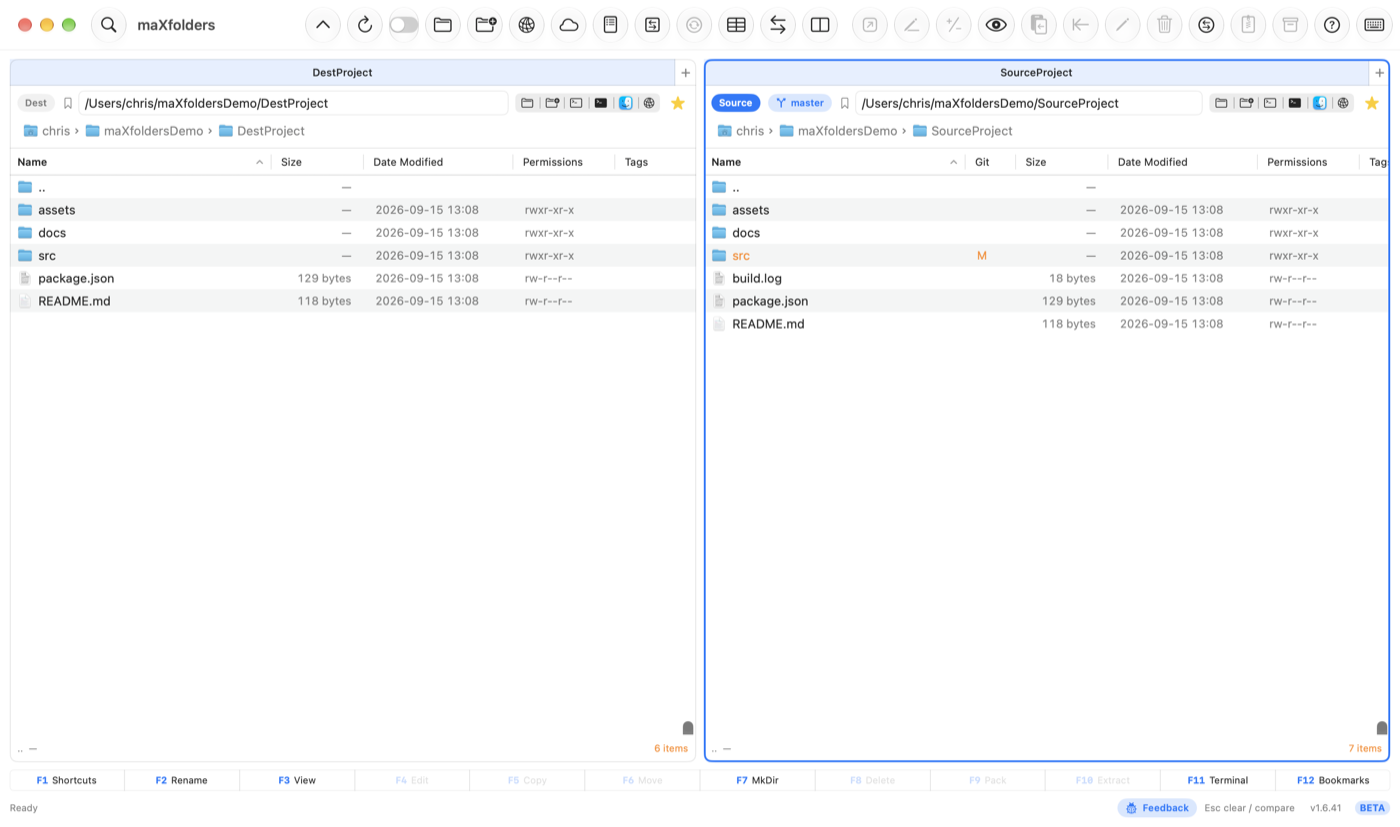The width and height of the screenshot is (1400, 827).
Task: Click the sync-arrows-in-square toolbar icon
Action: click(653, 25)
